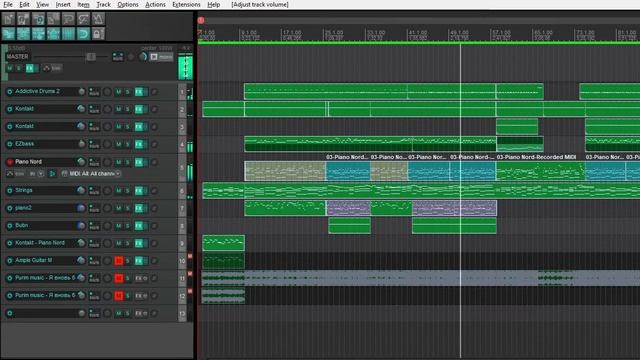This screenshot has height=360, width=640.
Task: Unmute track 11 Purim music
Action: (118, 278)
